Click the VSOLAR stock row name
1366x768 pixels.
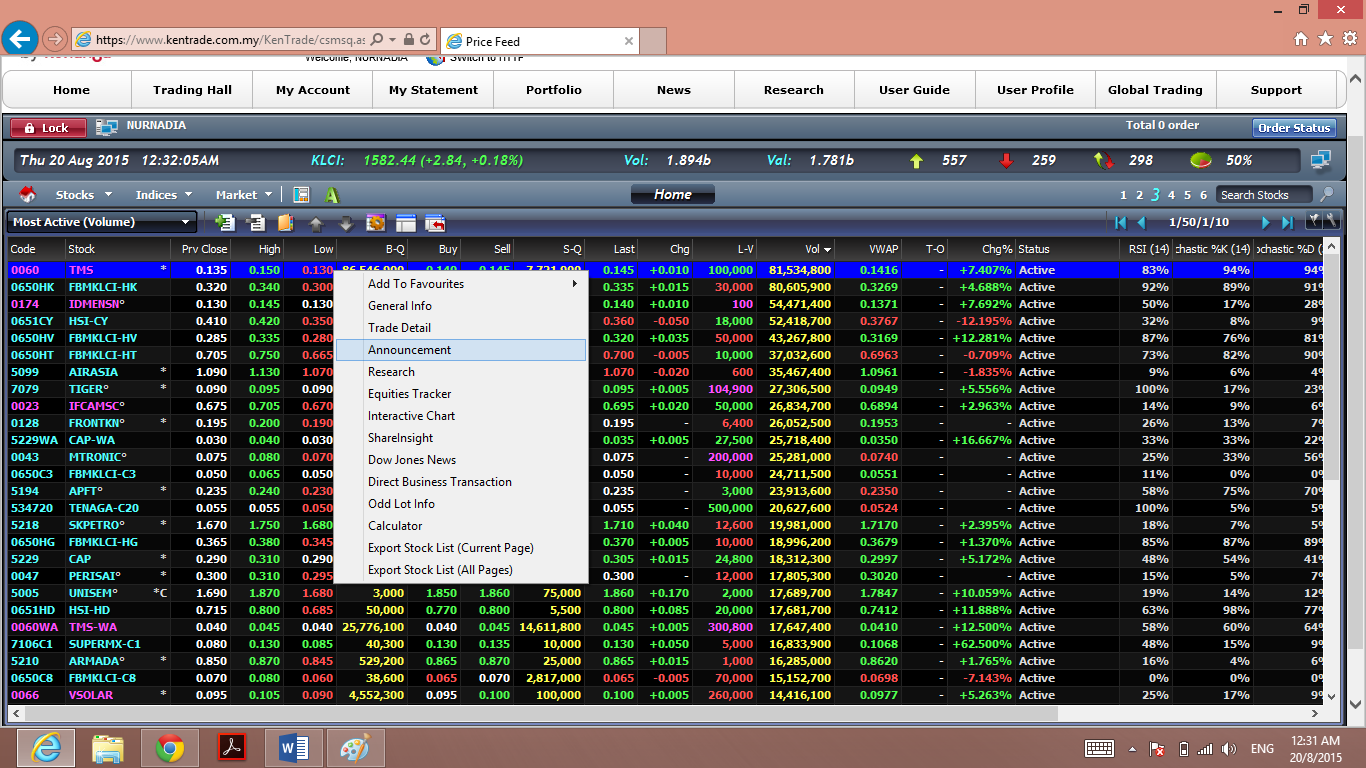click(91, 695)
